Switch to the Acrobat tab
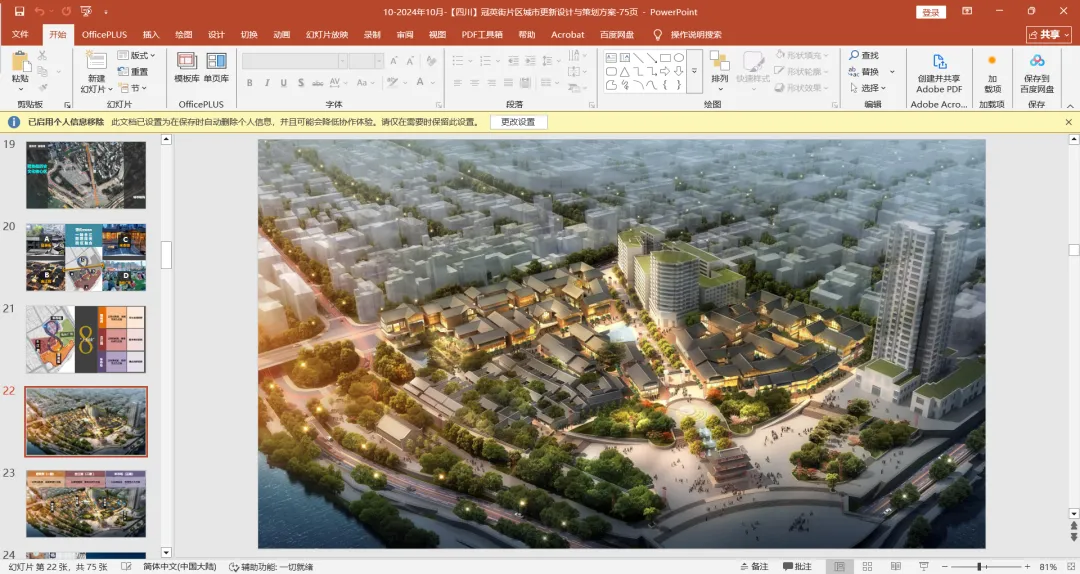This screenshot has height=574, width=1080. tap(568, 34)
